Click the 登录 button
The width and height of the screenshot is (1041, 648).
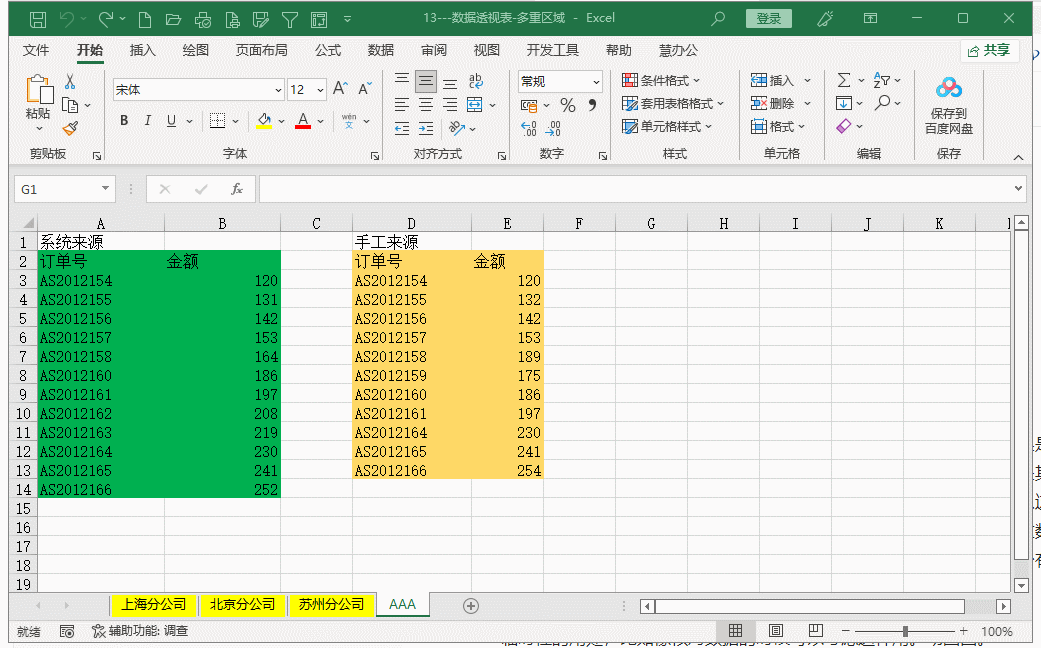point(769,19)
